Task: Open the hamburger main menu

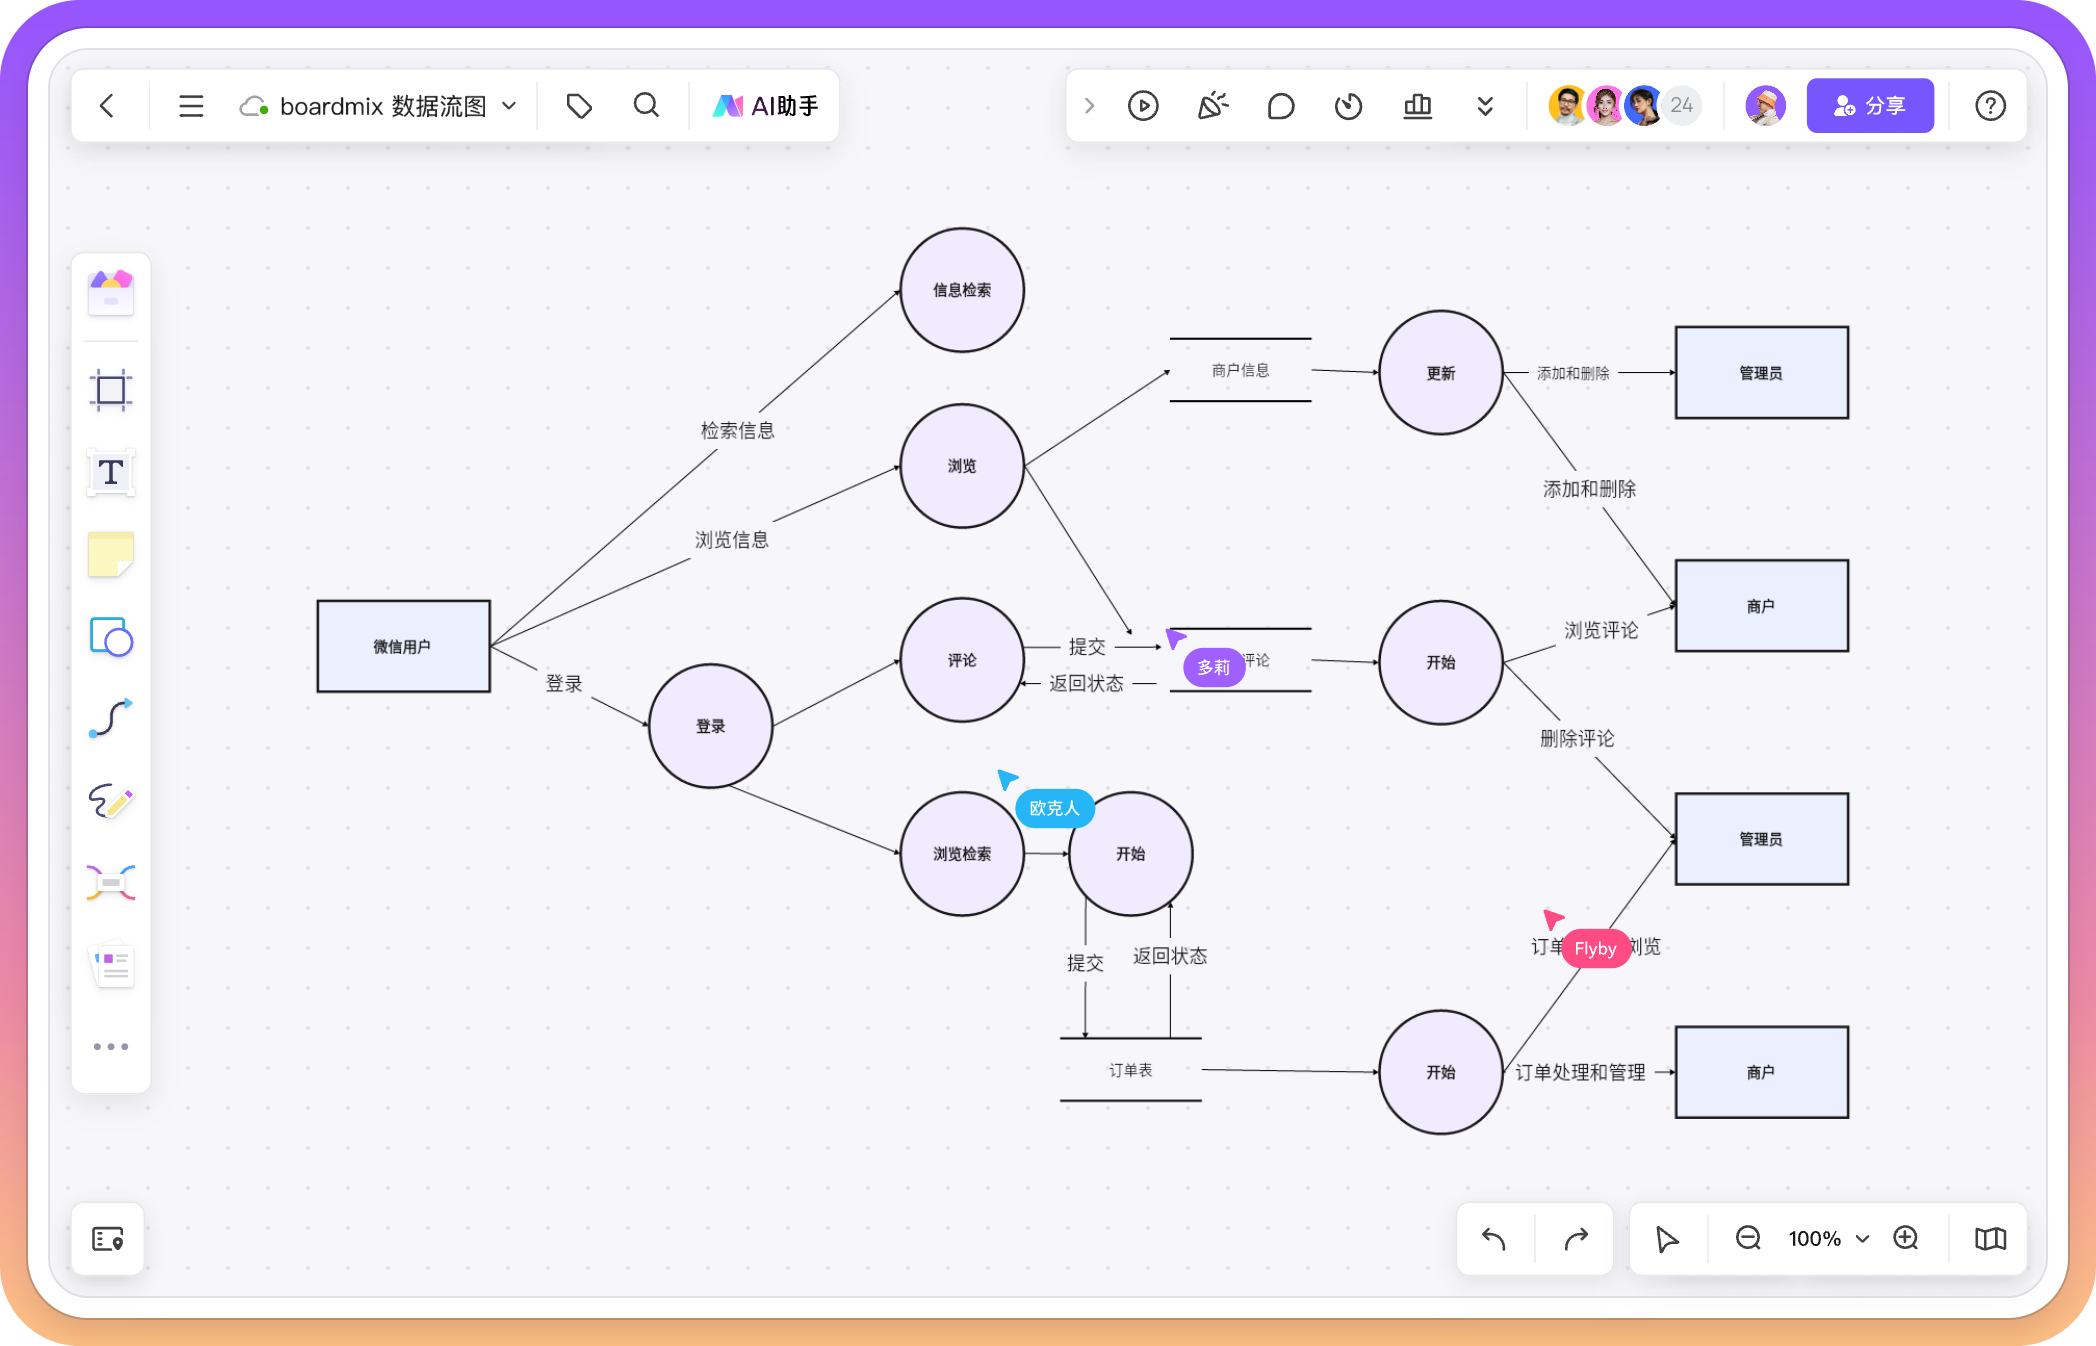Action: (x=191, y=106)
